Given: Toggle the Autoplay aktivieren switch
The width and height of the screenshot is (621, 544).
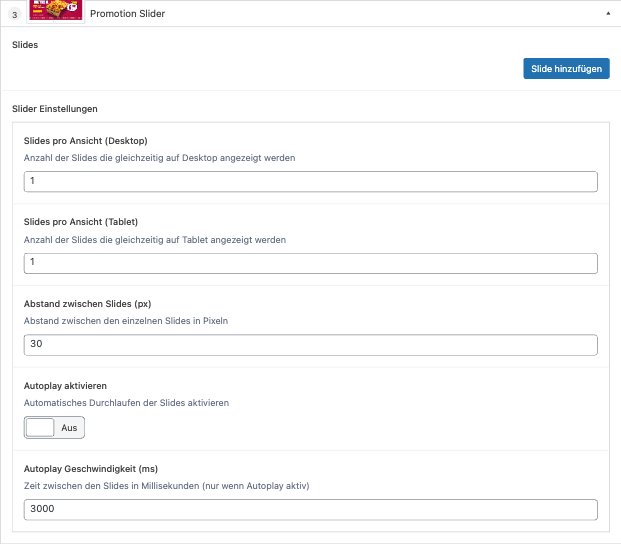Looking at the screenshot, I should 55,427.
